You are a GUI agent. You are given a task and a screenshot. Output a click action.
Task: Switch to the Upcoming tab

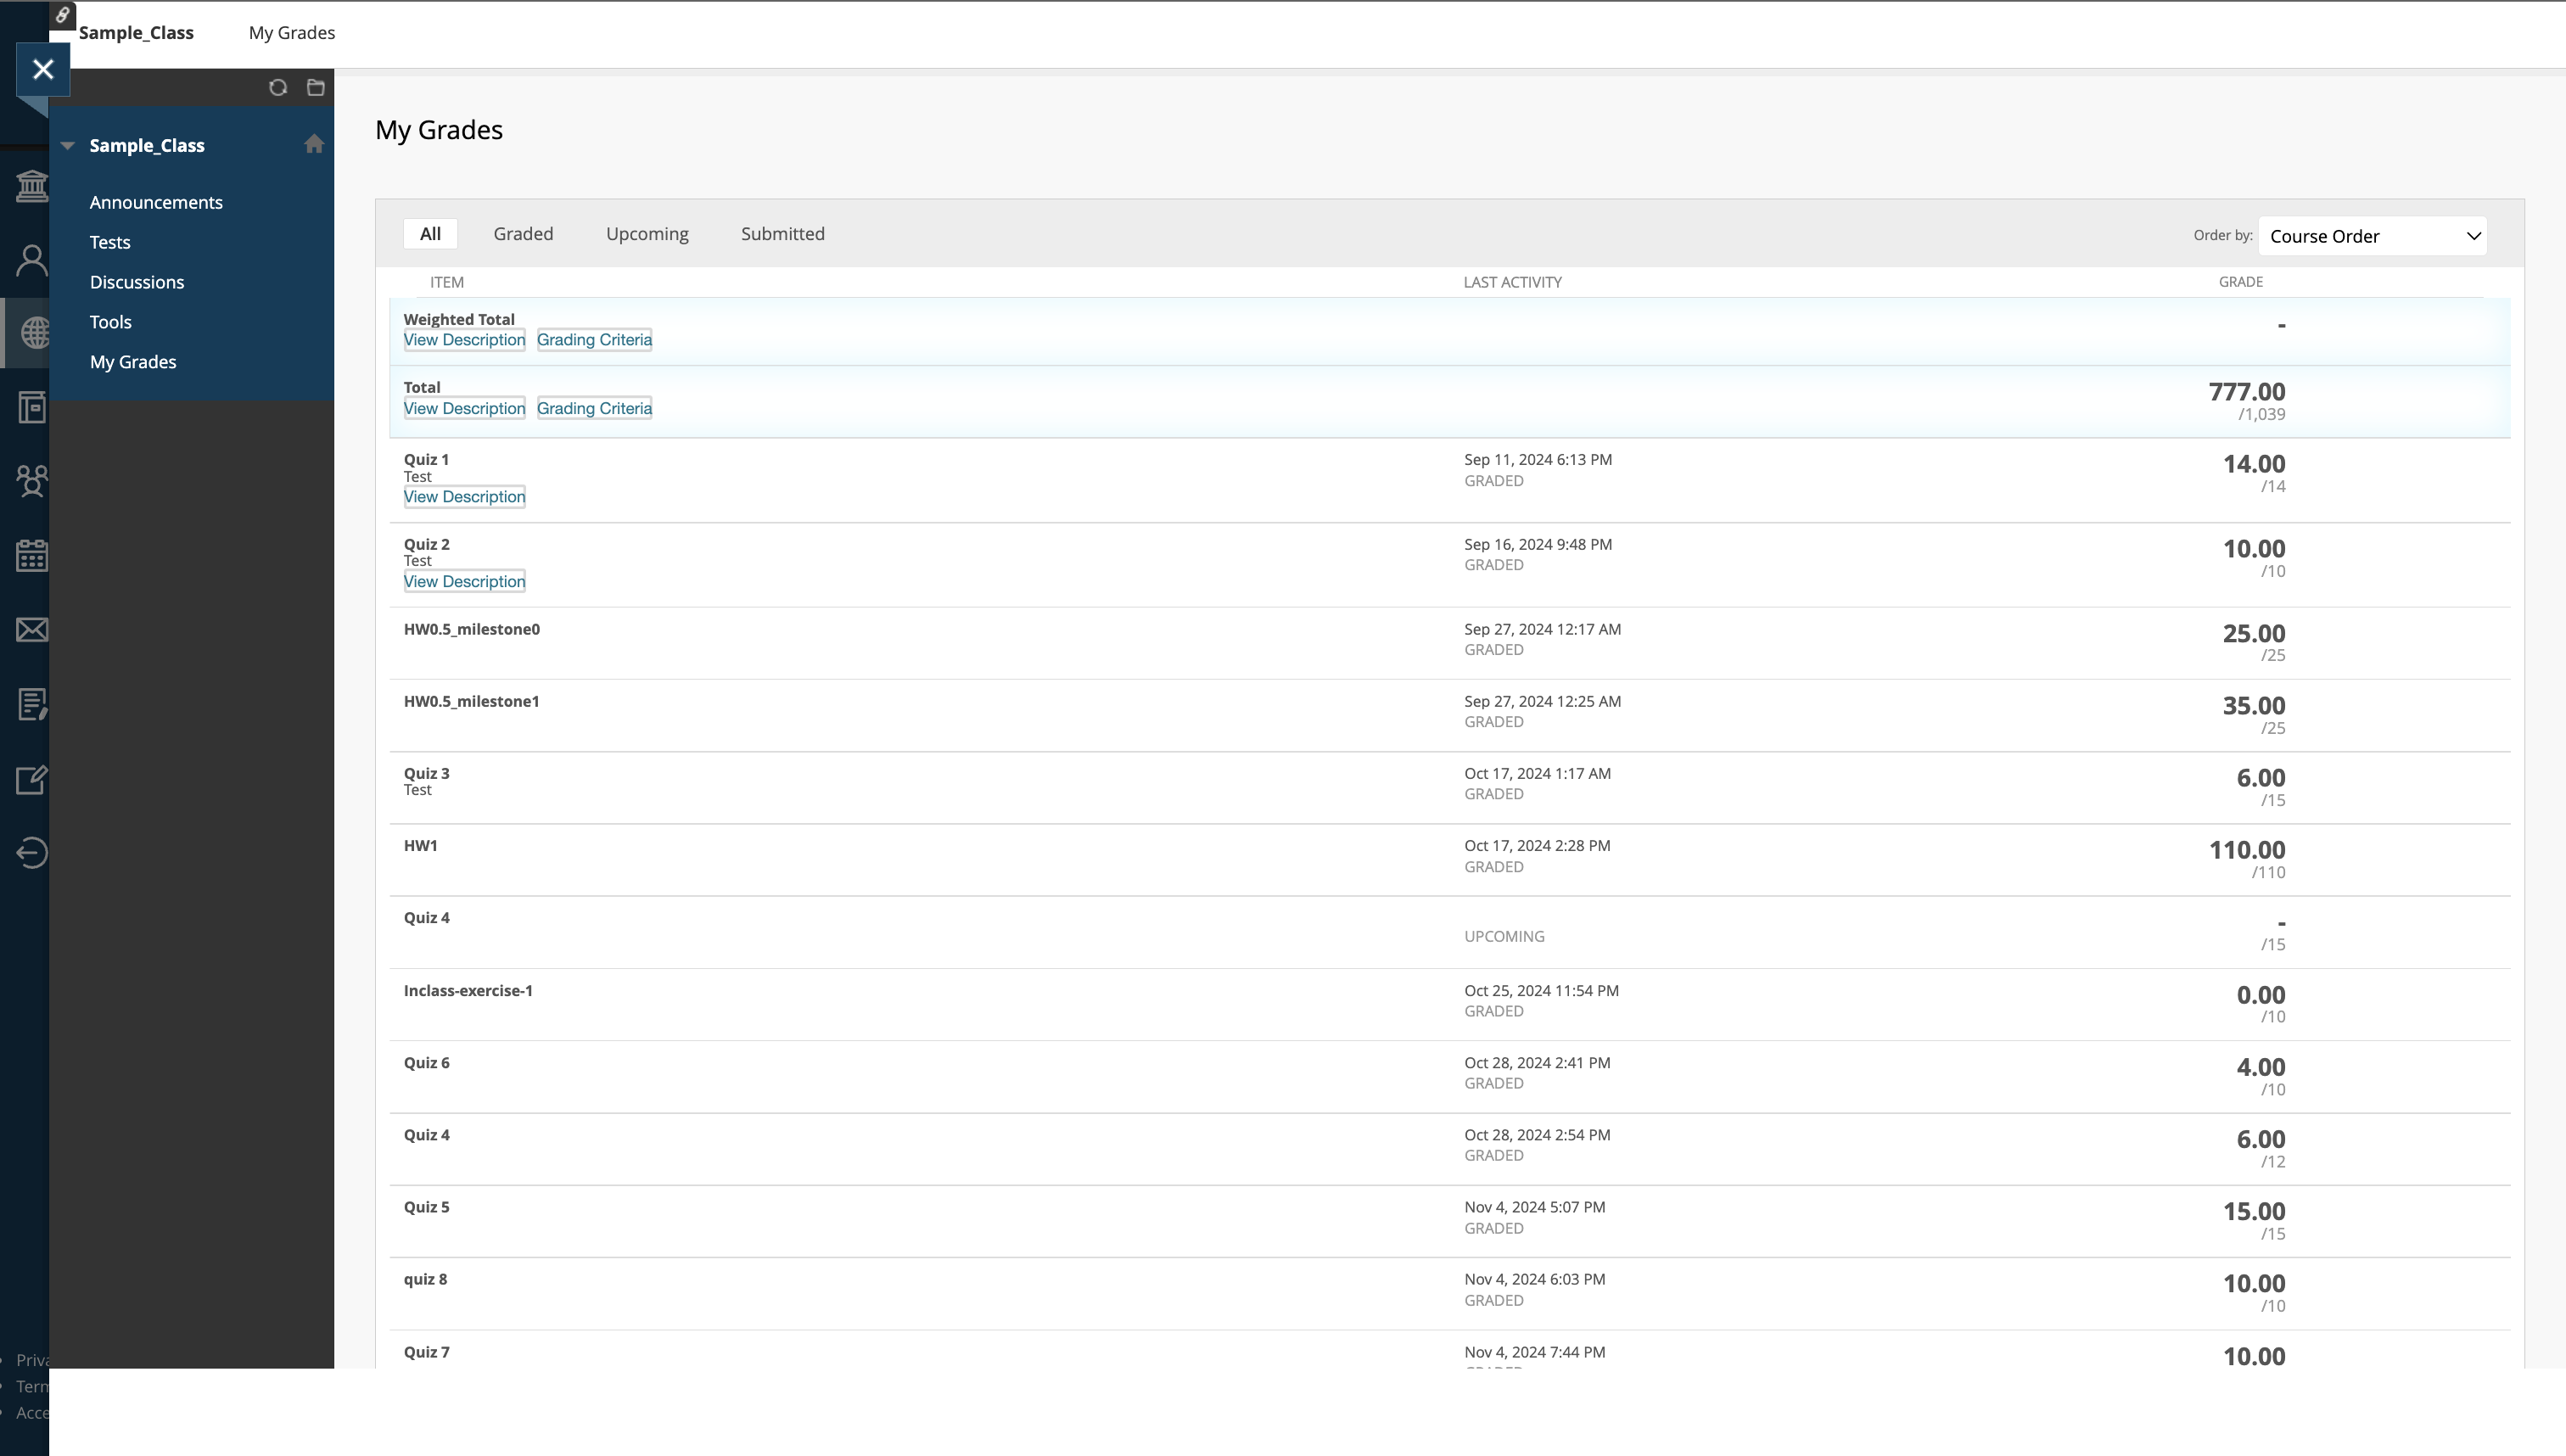[647, 234]
